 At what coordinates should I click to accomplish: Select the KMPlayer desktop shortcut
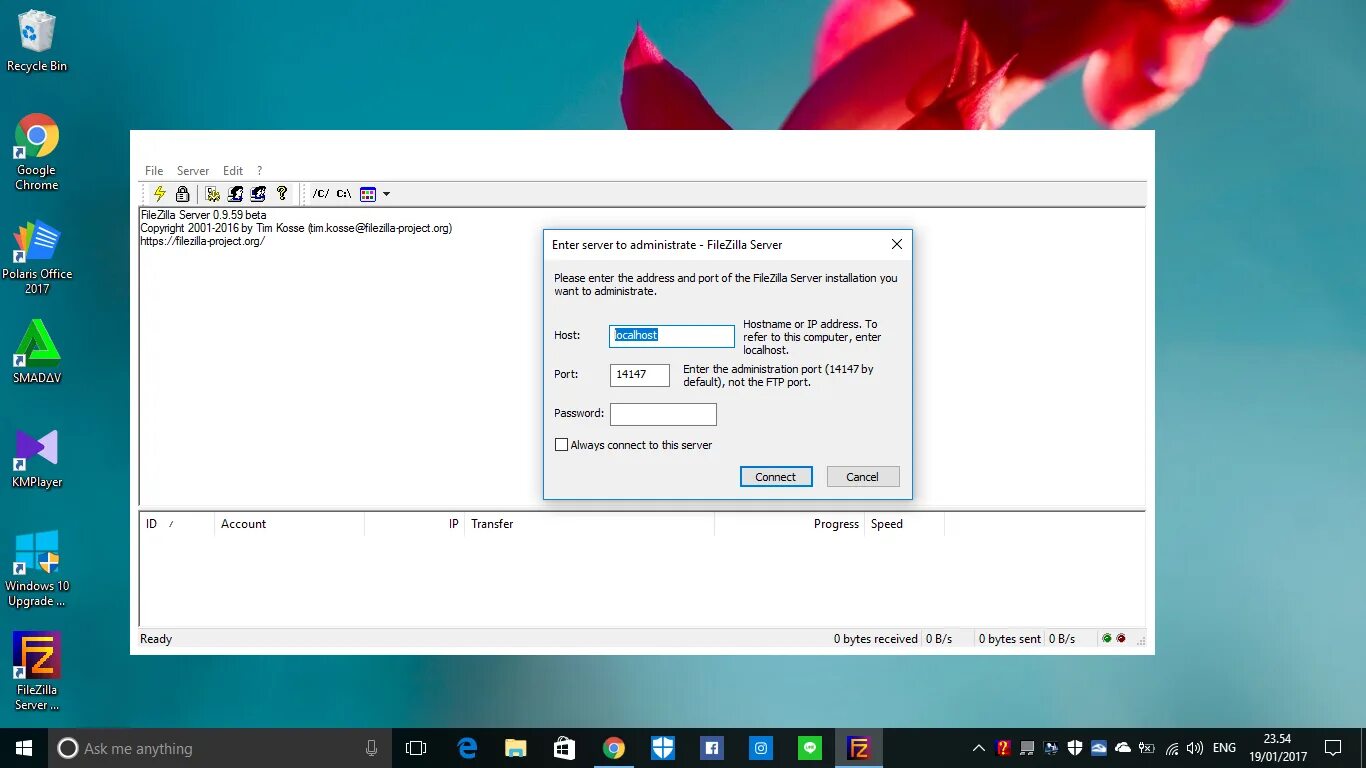click(37, 457)
